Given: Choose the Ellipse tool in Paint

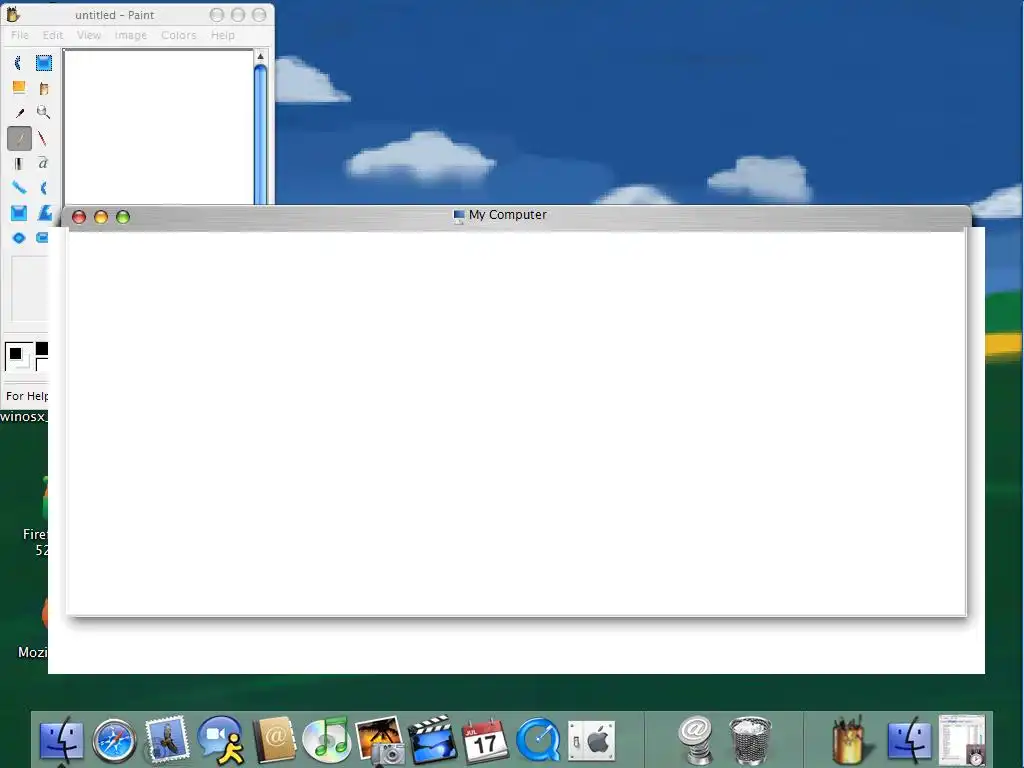Looking at the screenshot, I should coord(19,238).
